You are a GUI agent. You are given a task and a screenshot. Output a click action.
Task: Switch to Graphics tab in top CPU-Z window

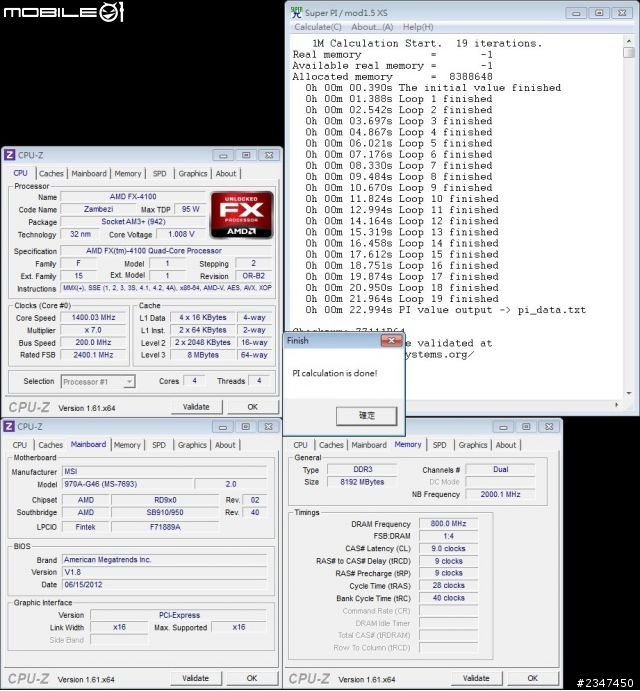click(x=193, y=173)
